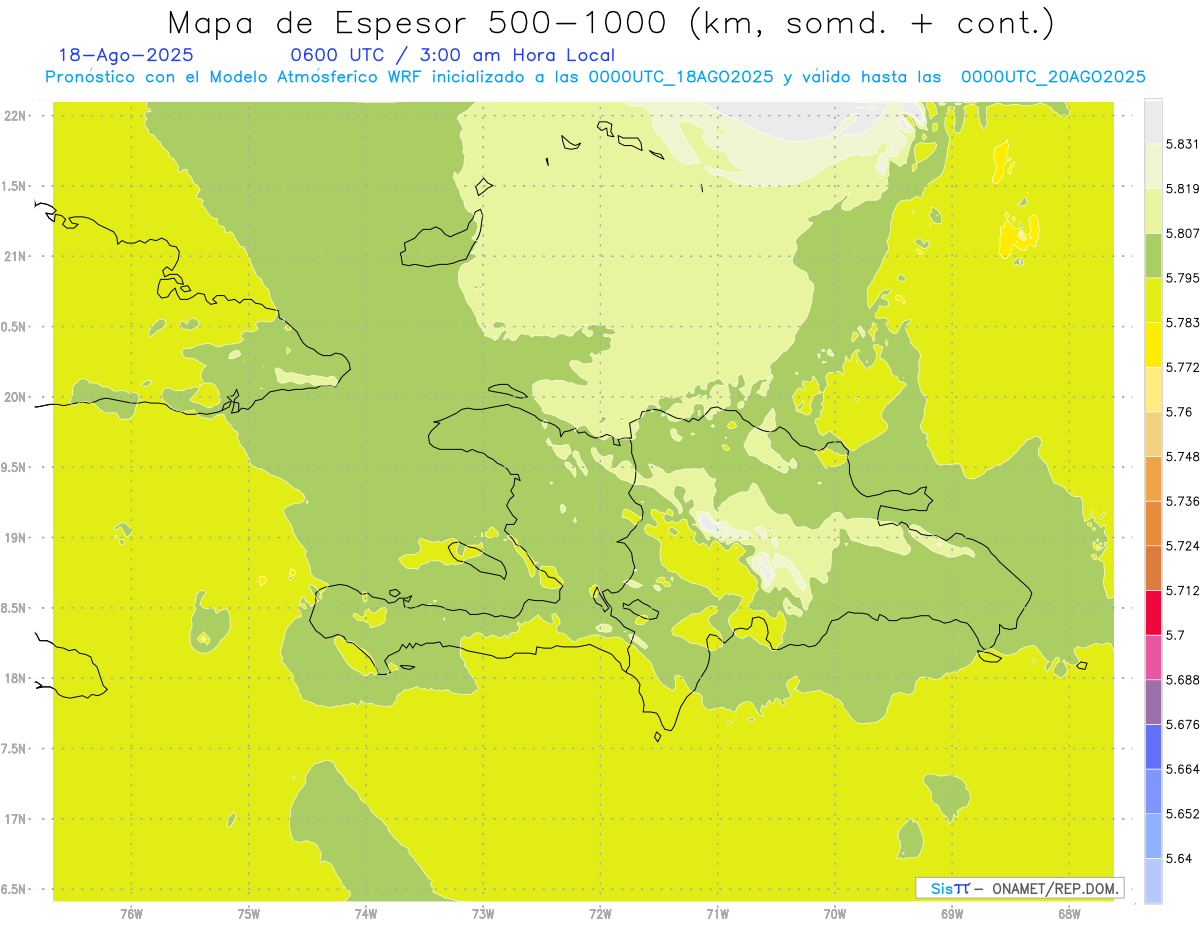This screenshot has height=927, width=1200.
Task: Click the color bar segment between 5.664 and 5.676
Action: point(1153,746)
